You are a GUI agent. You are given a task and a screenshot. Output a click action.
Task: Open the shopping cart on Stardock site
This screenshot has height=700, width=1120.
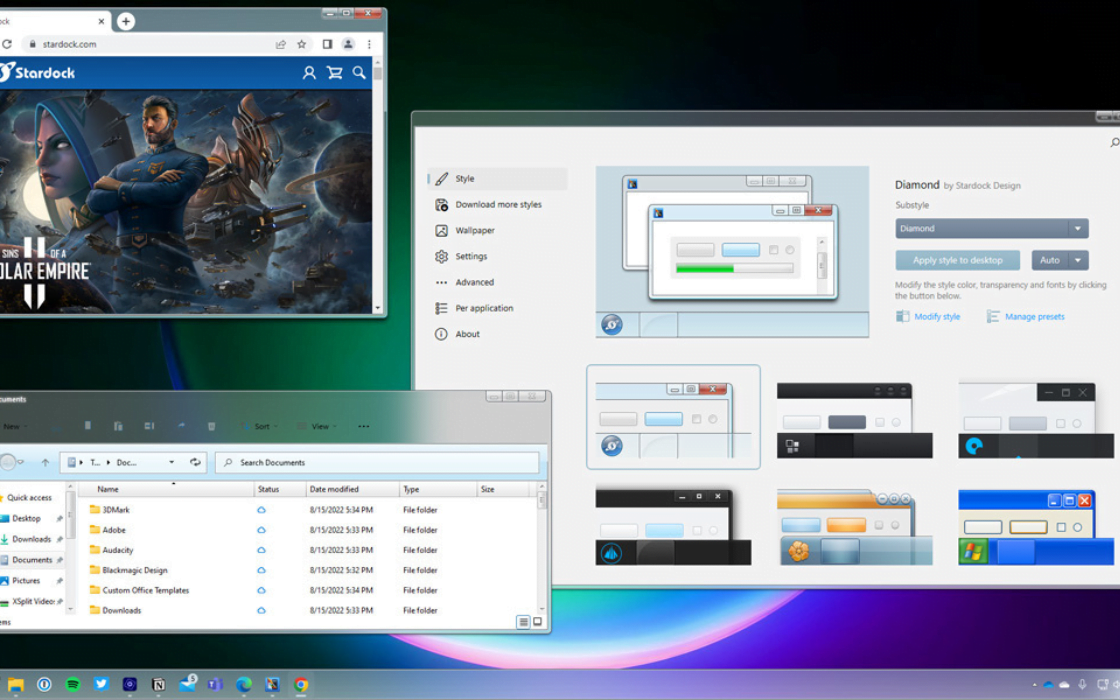click(334, 73)
